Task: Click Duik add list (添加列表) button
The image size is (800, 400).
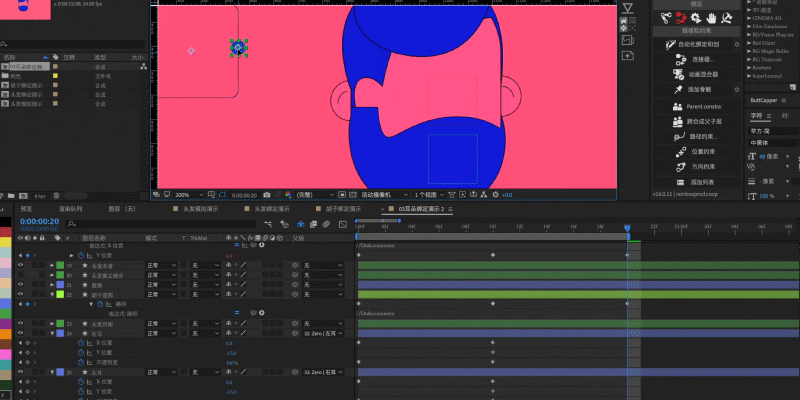Action: tap(697, 182)
